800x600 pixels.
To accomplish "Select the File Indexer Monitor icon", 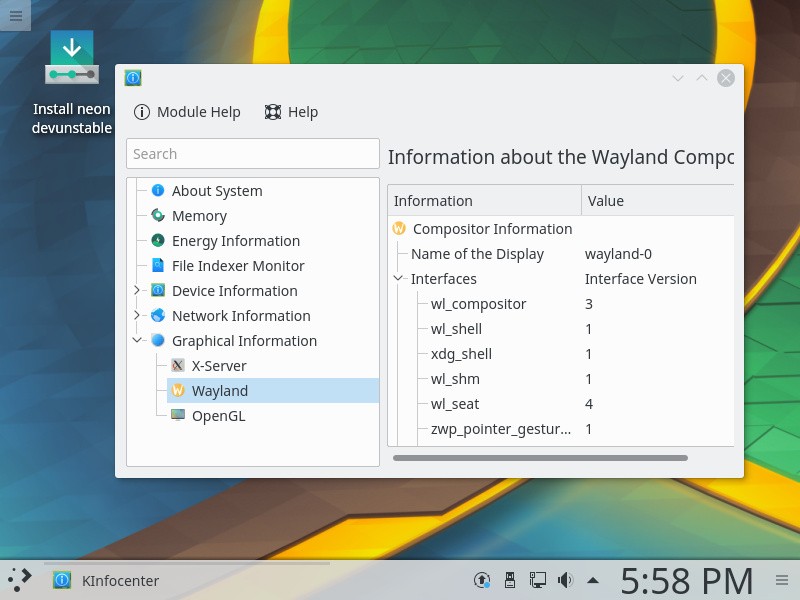I will click(158, 266).
